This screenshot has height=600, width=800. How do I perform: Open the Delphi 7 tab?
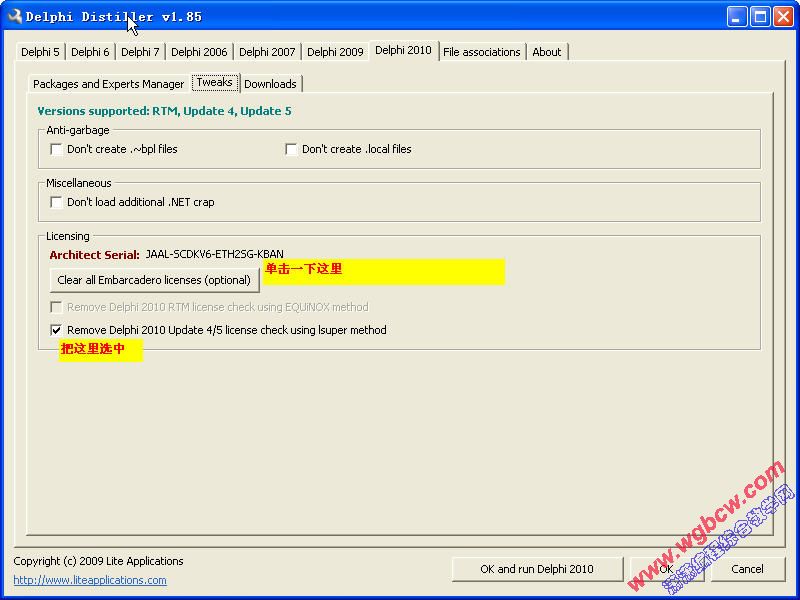pyautogui.click(x=140, y=52)
